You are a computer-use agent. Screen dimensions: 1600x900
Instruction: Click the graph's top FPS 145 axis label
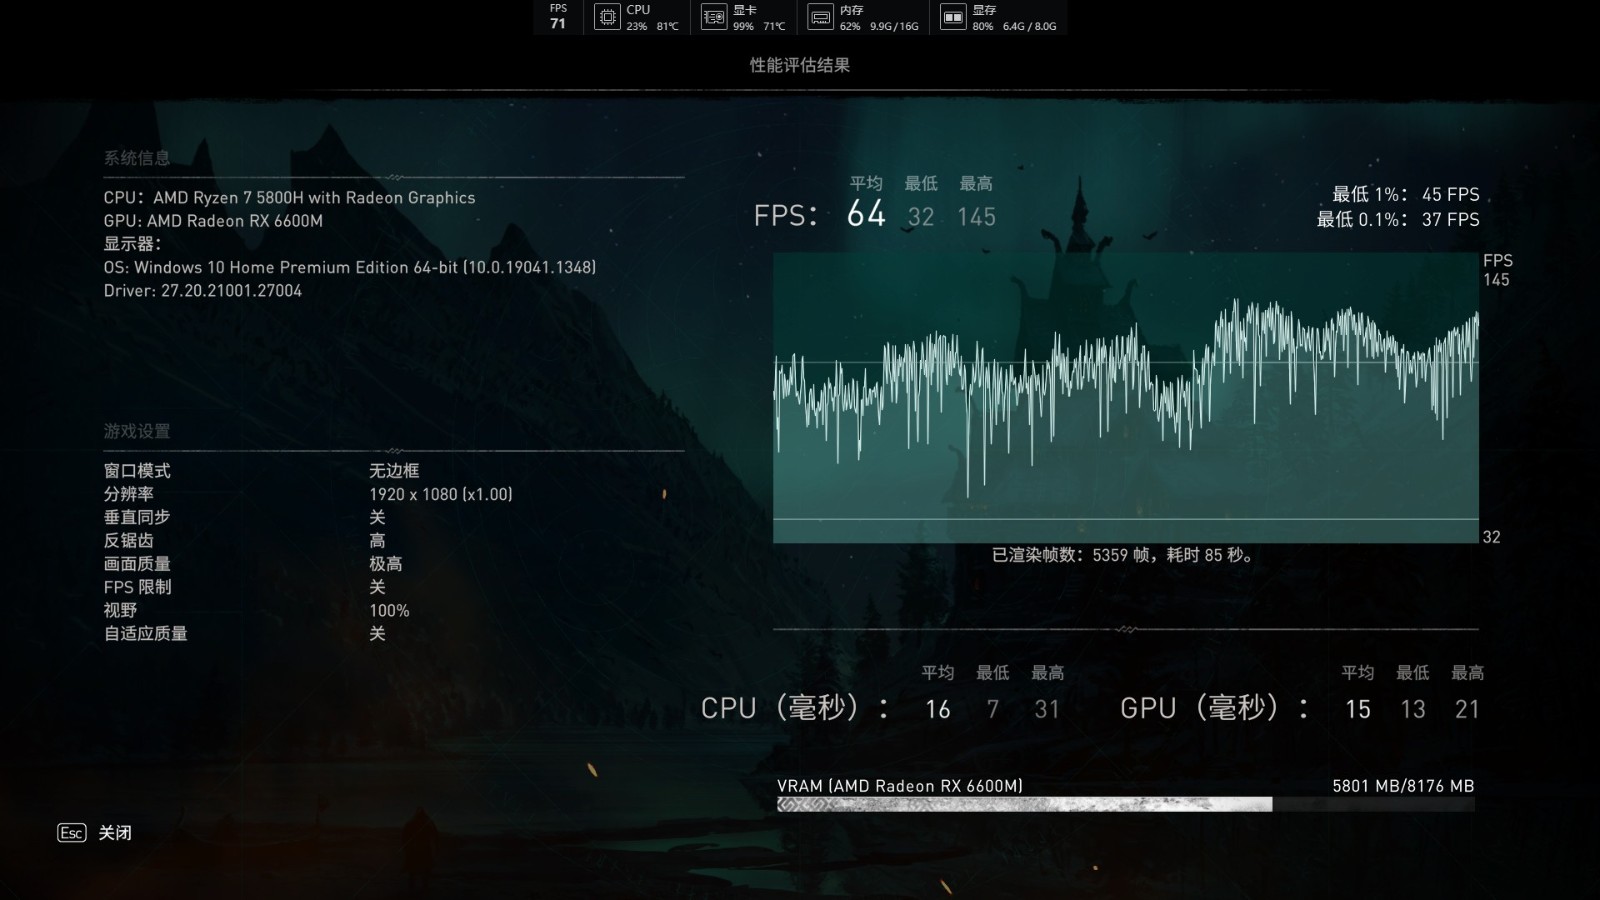(x=1497, y=270)
